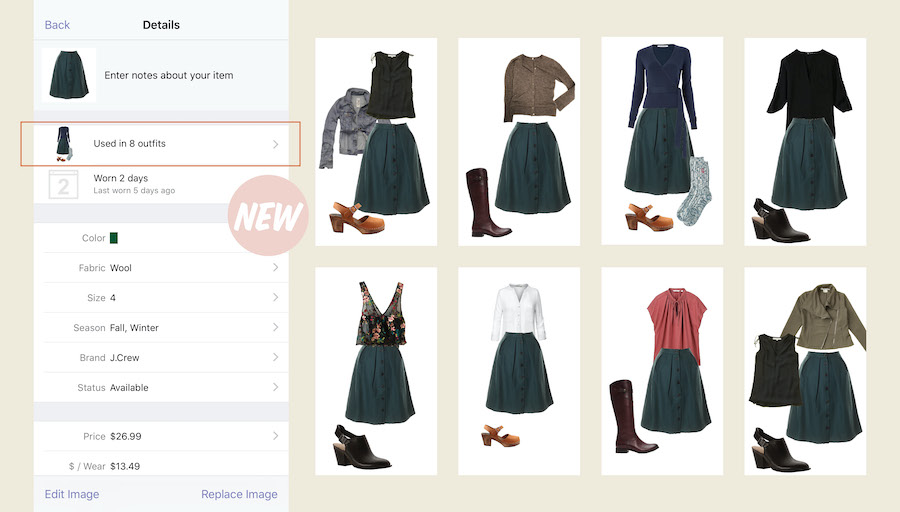
Task: Click the Last worn 5 days ago text
Action: coord(134,191)
